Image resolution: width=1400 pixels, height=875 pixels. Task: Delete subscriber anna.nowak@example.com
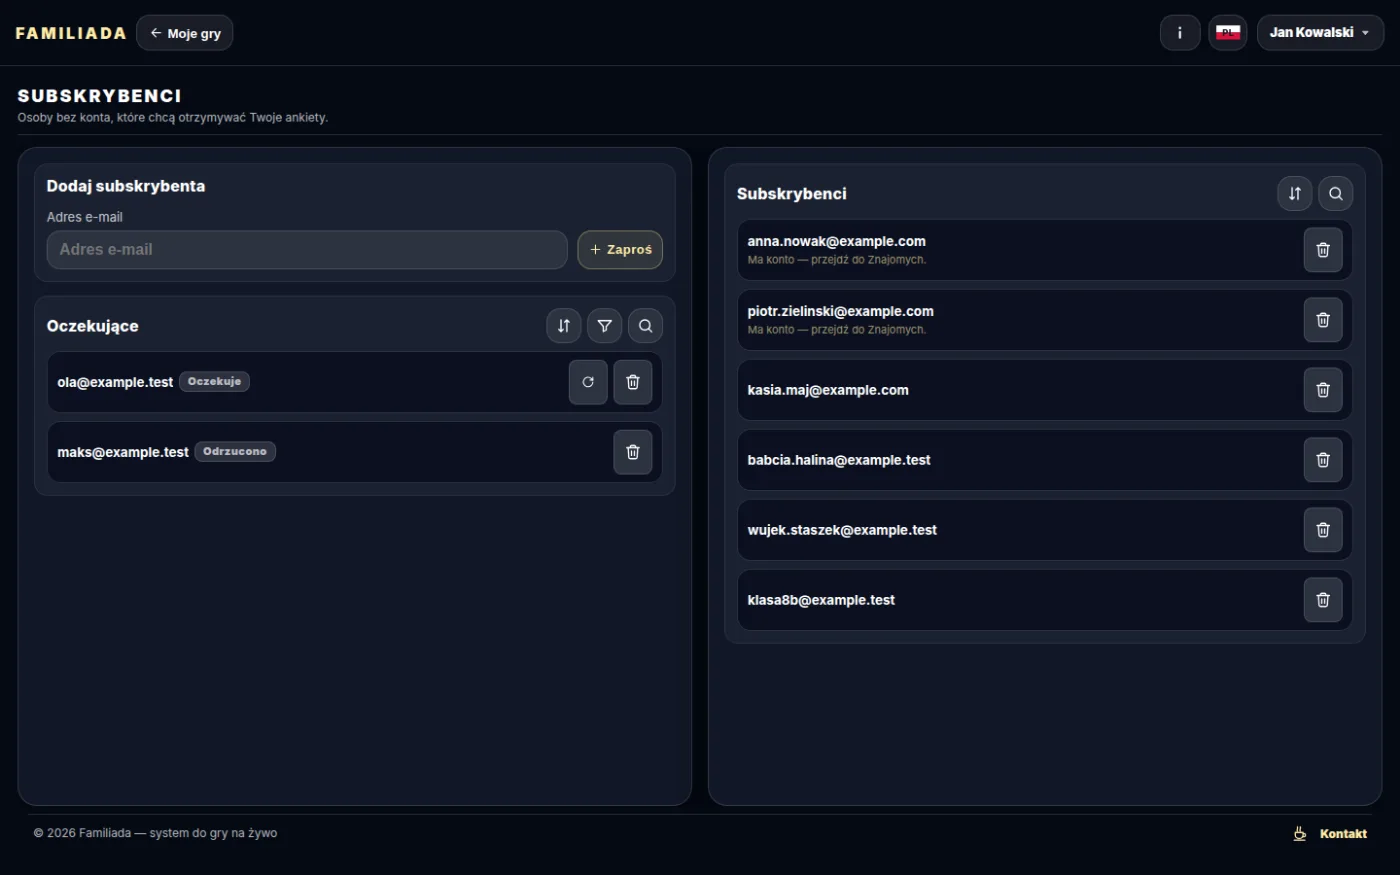[1322, 250]
